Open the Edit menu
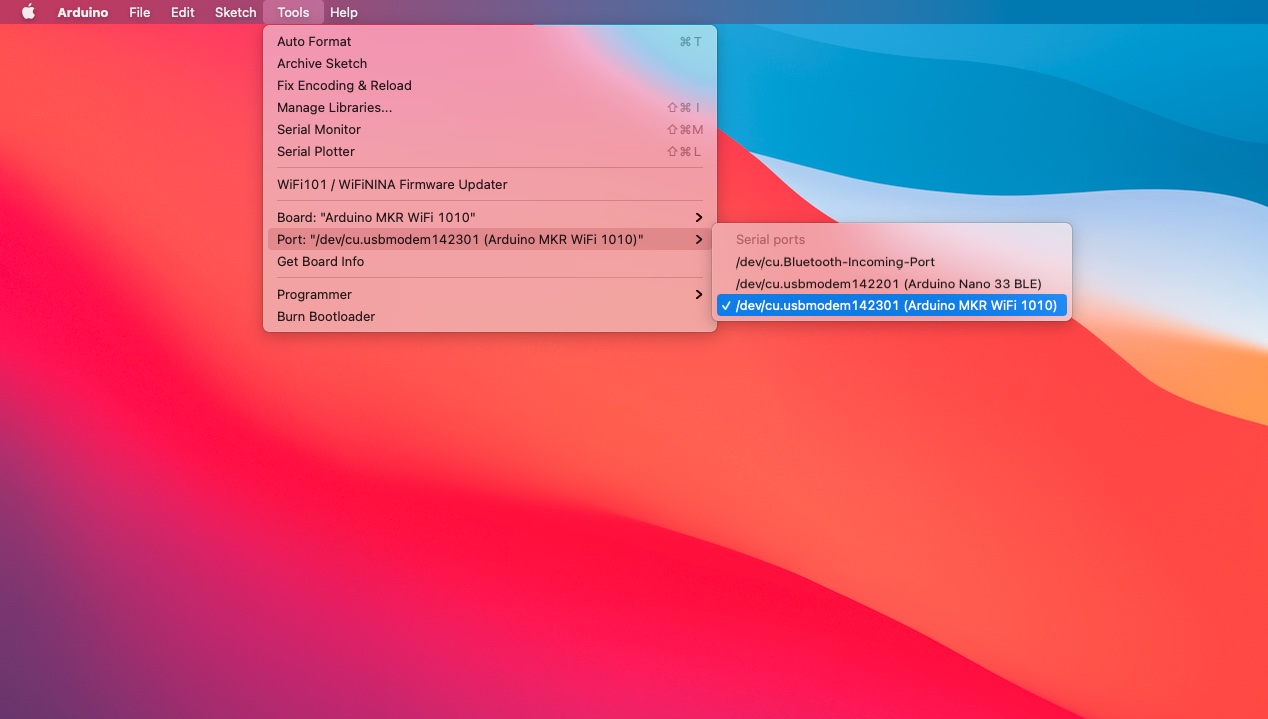1268x719 pixels. click(x=182, y=12)
